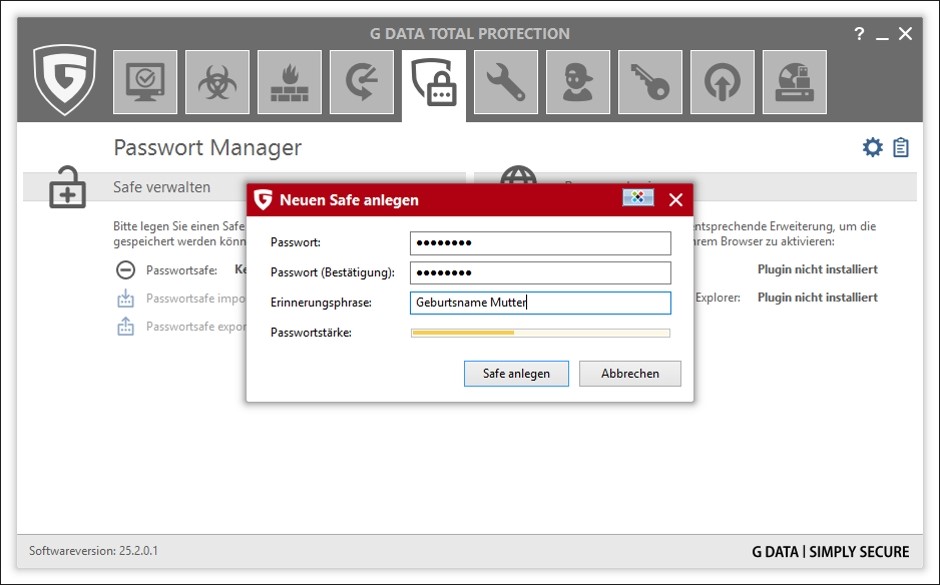The height and width of the screenshot is (585, 940).
Task: Open help via question mark icon
Action: (860, 34)
